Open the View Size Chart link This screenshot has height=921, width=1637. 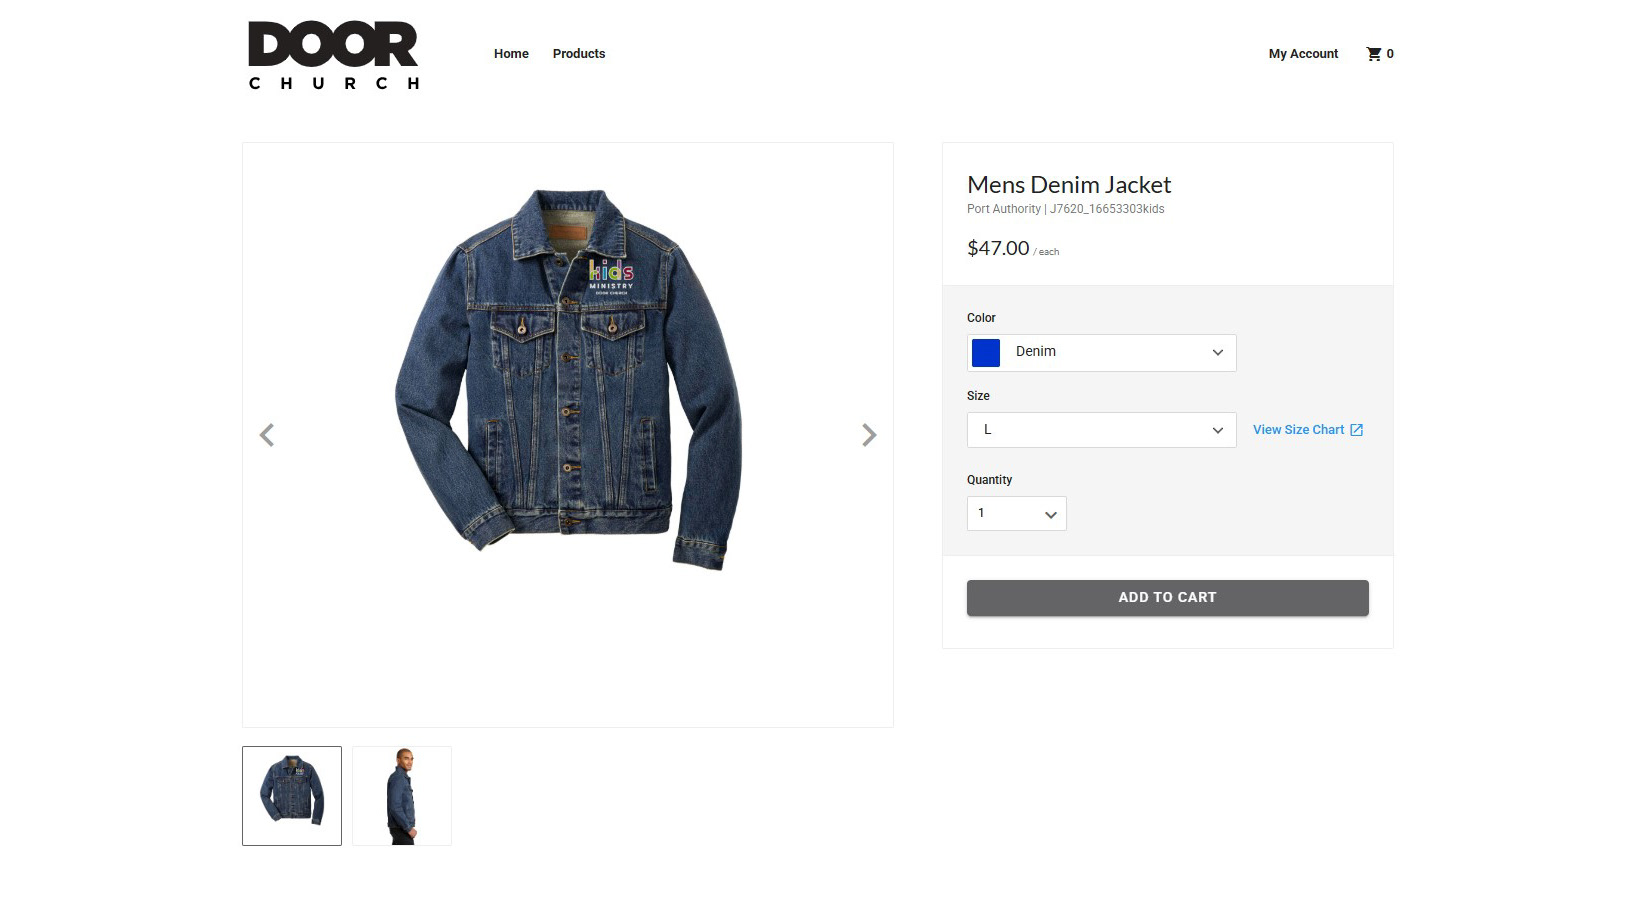coord(1298,430)
